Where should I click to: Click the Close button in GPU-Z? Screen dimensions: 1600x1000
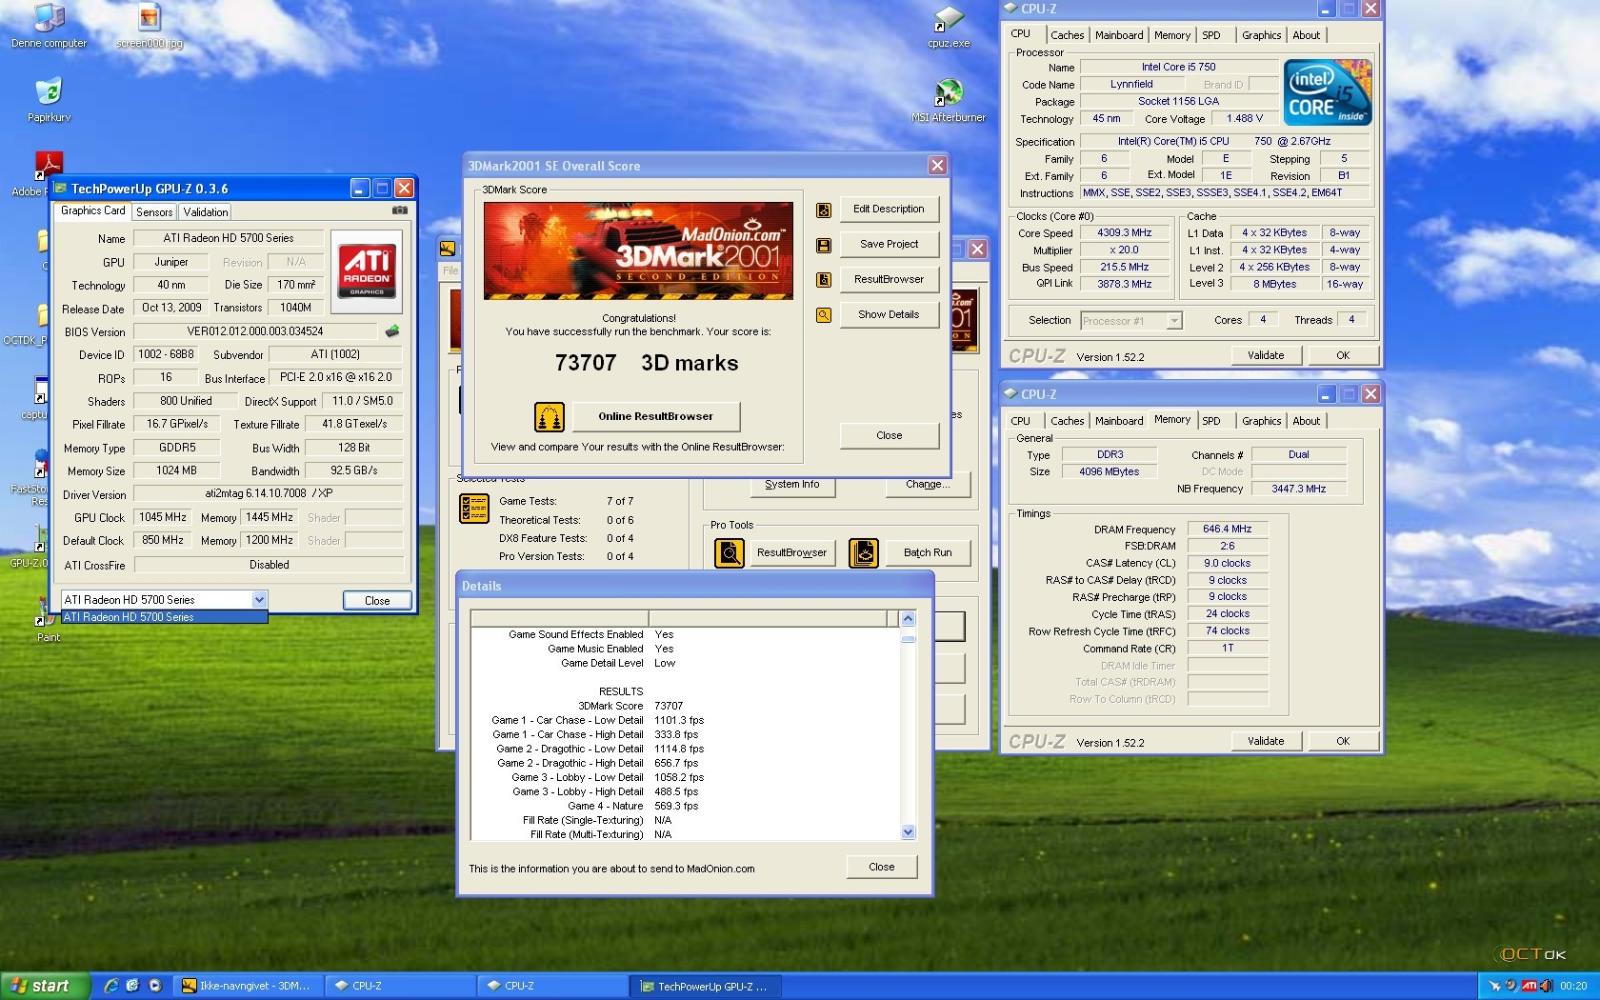pyautogui.click(x=377, y=601)
